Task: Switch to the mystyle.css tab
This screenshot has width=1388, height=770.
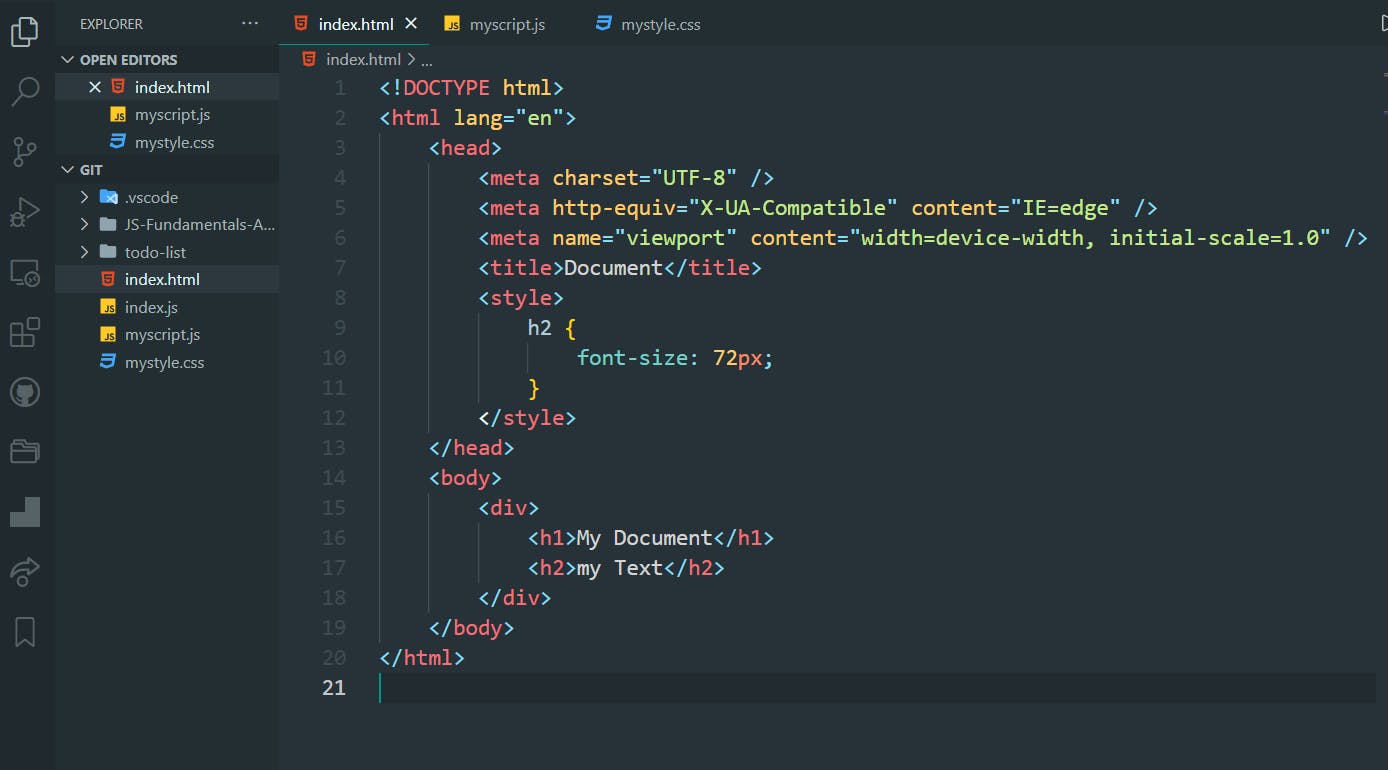Action: [x=660, y=24]
